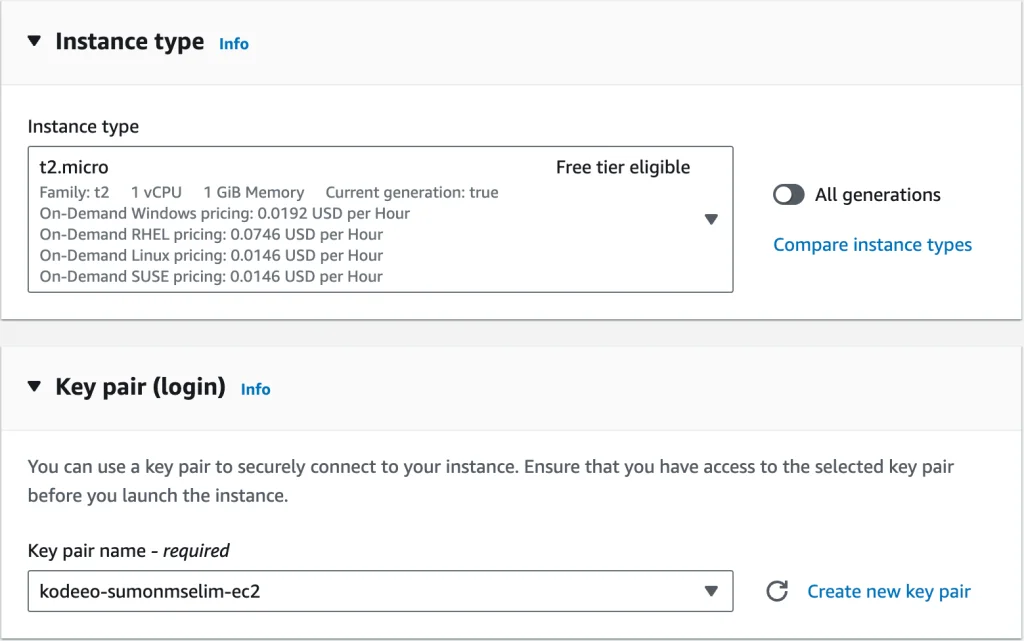Click the Key pair (login) disclosure triangle
The height and width of the screenshot is (641, 1024).
click(x=34, y=389)
